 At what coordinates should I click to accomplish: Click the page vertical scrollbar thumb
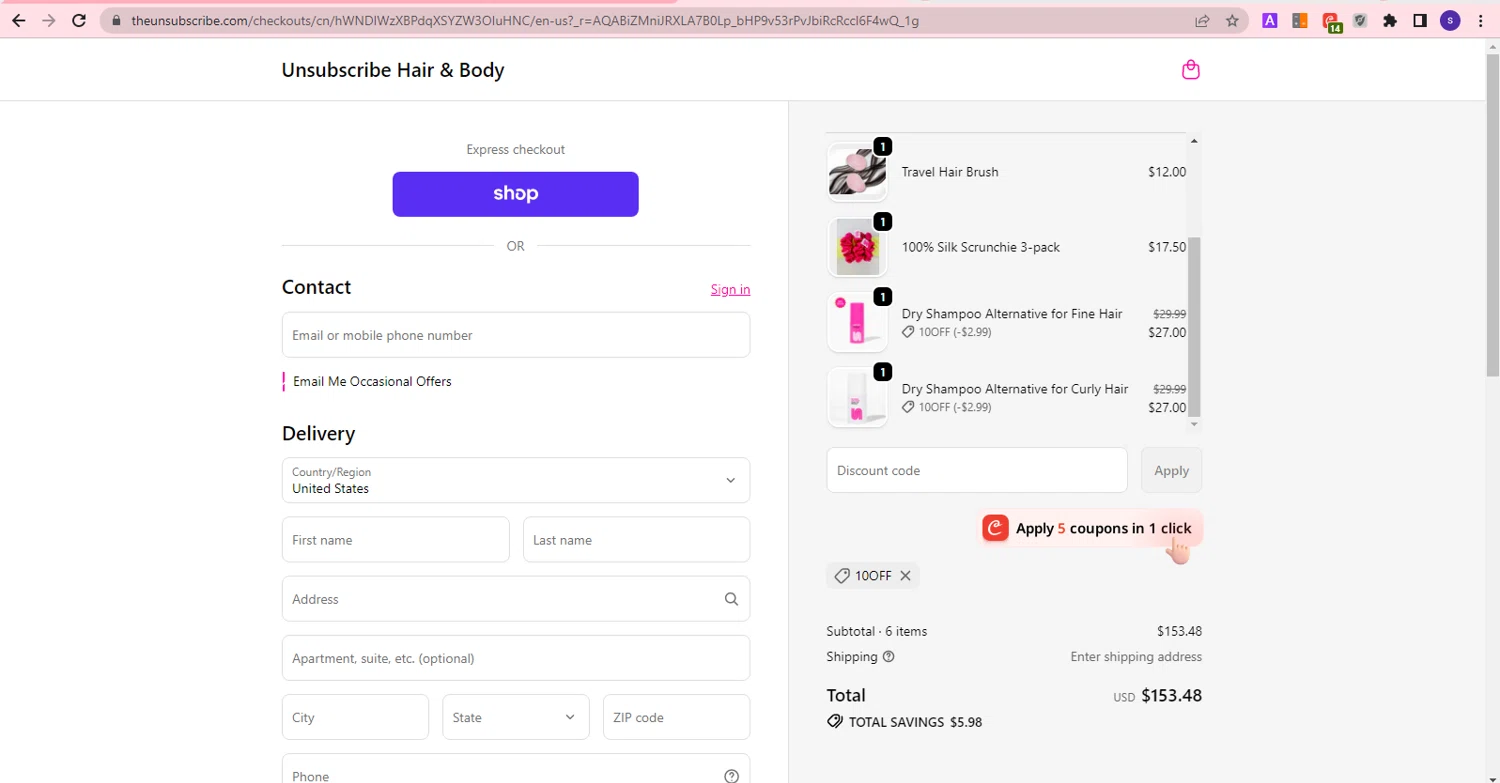point(1492,216)
